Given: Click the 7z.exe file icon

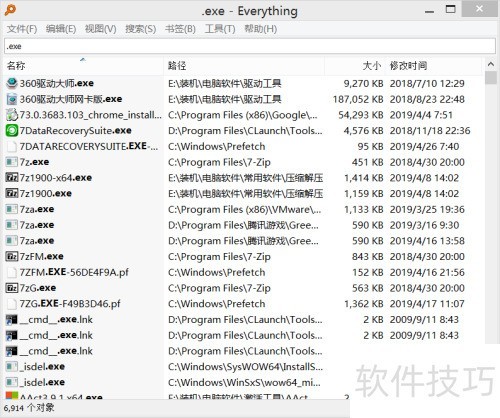Looking at the screenshot, I should [12, 162].
